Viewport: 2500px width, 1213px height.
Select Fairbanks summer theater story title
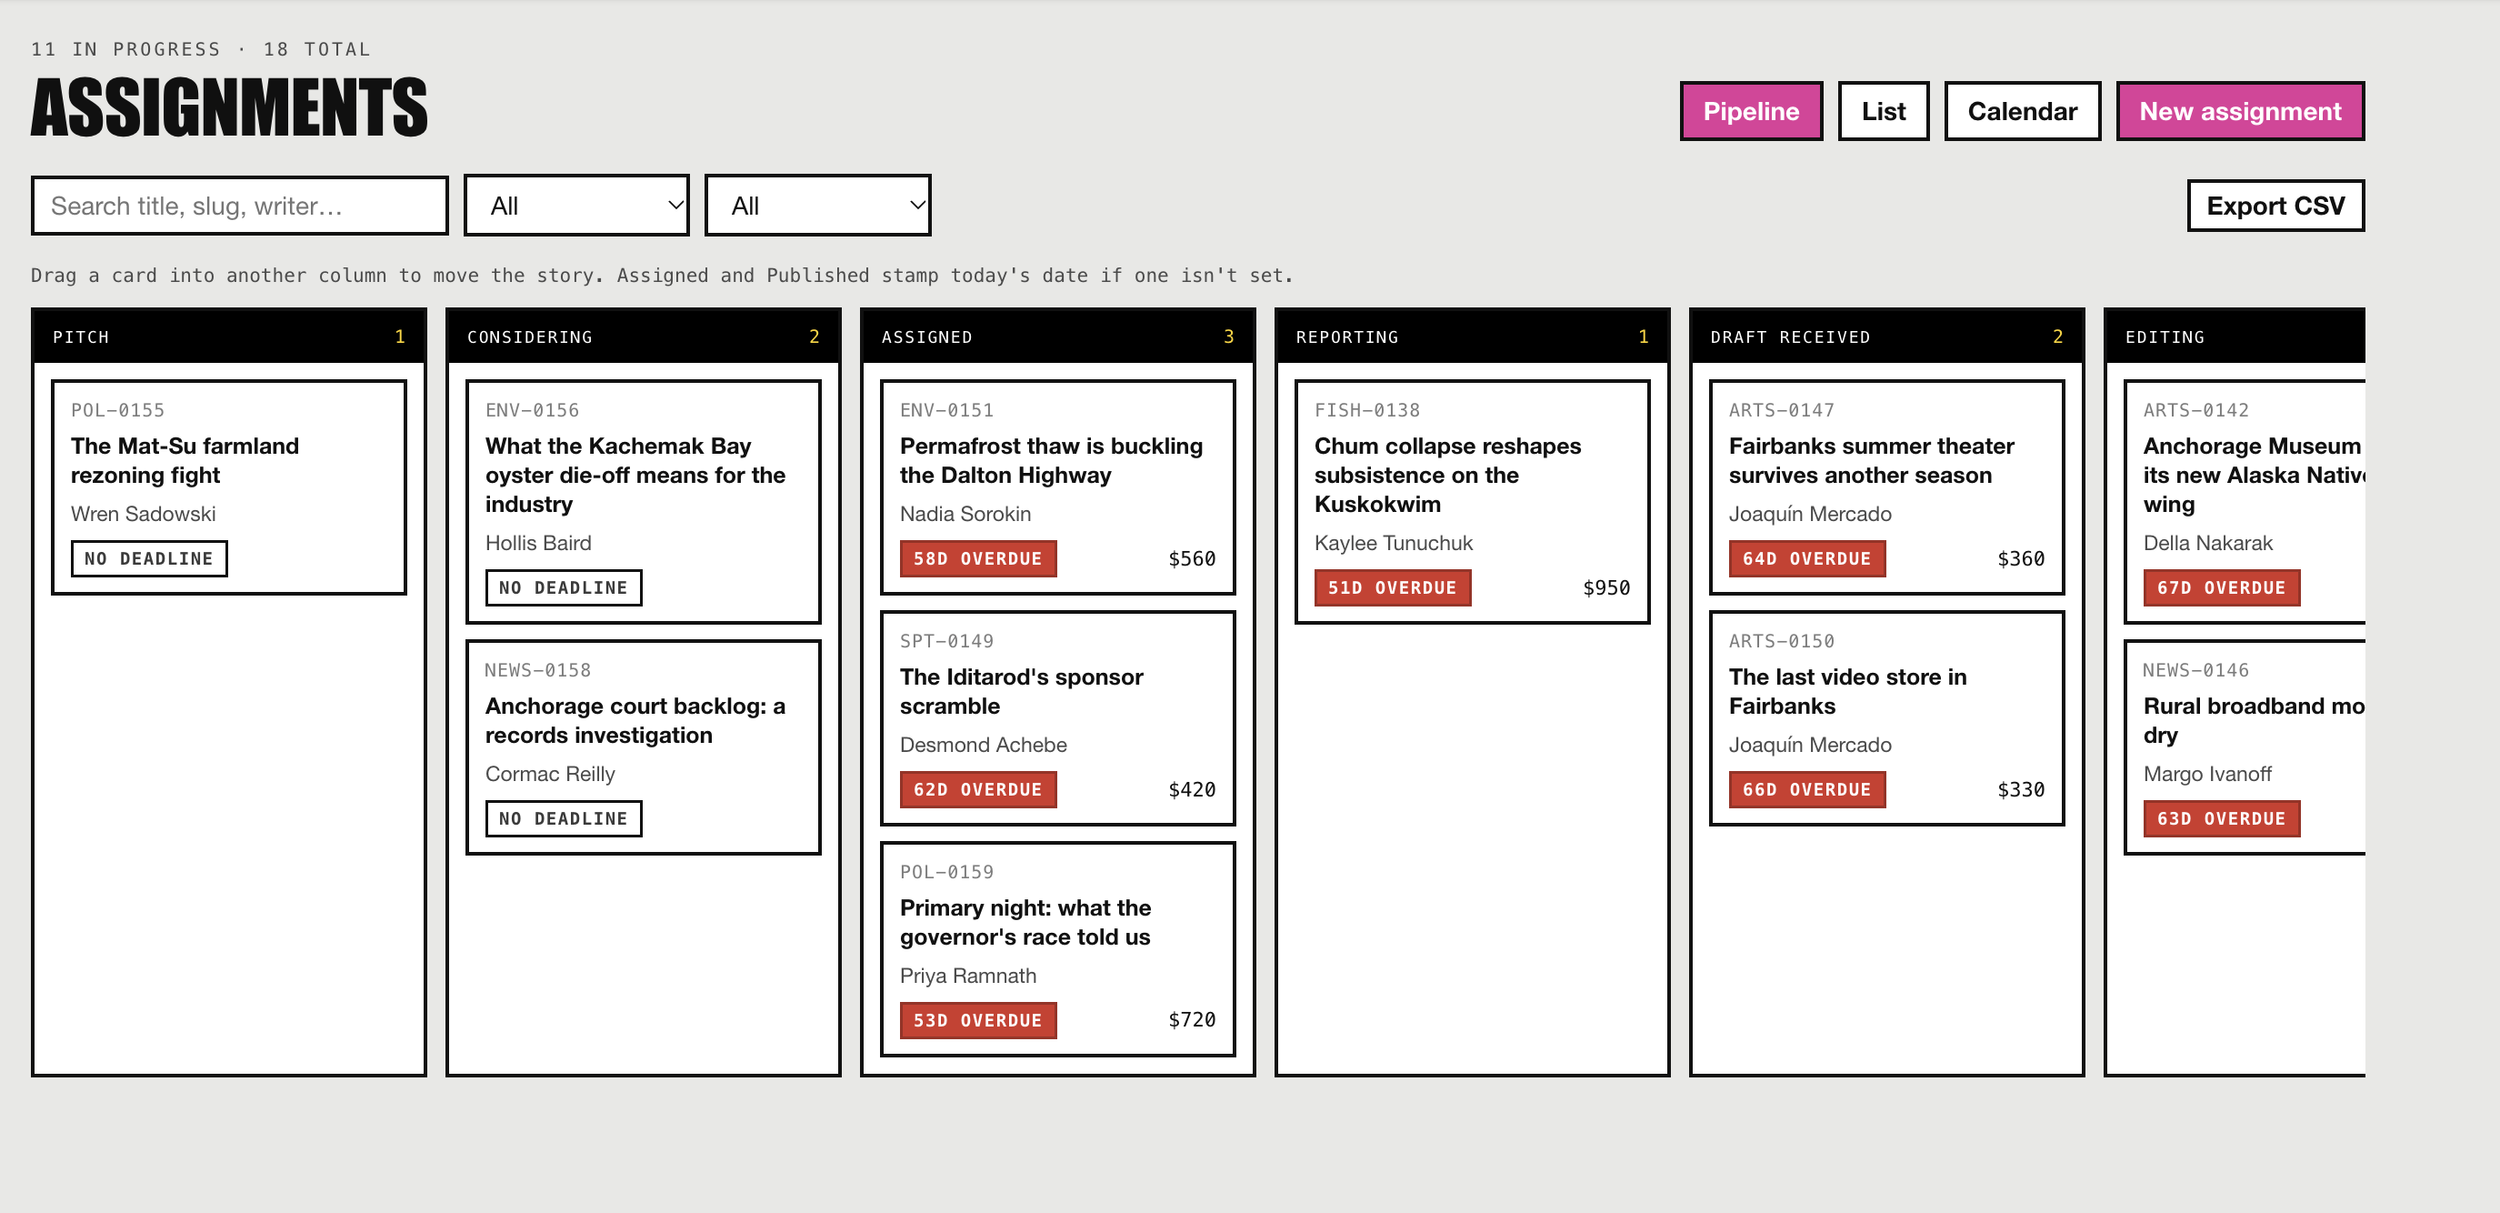(x=1871, y=460)
